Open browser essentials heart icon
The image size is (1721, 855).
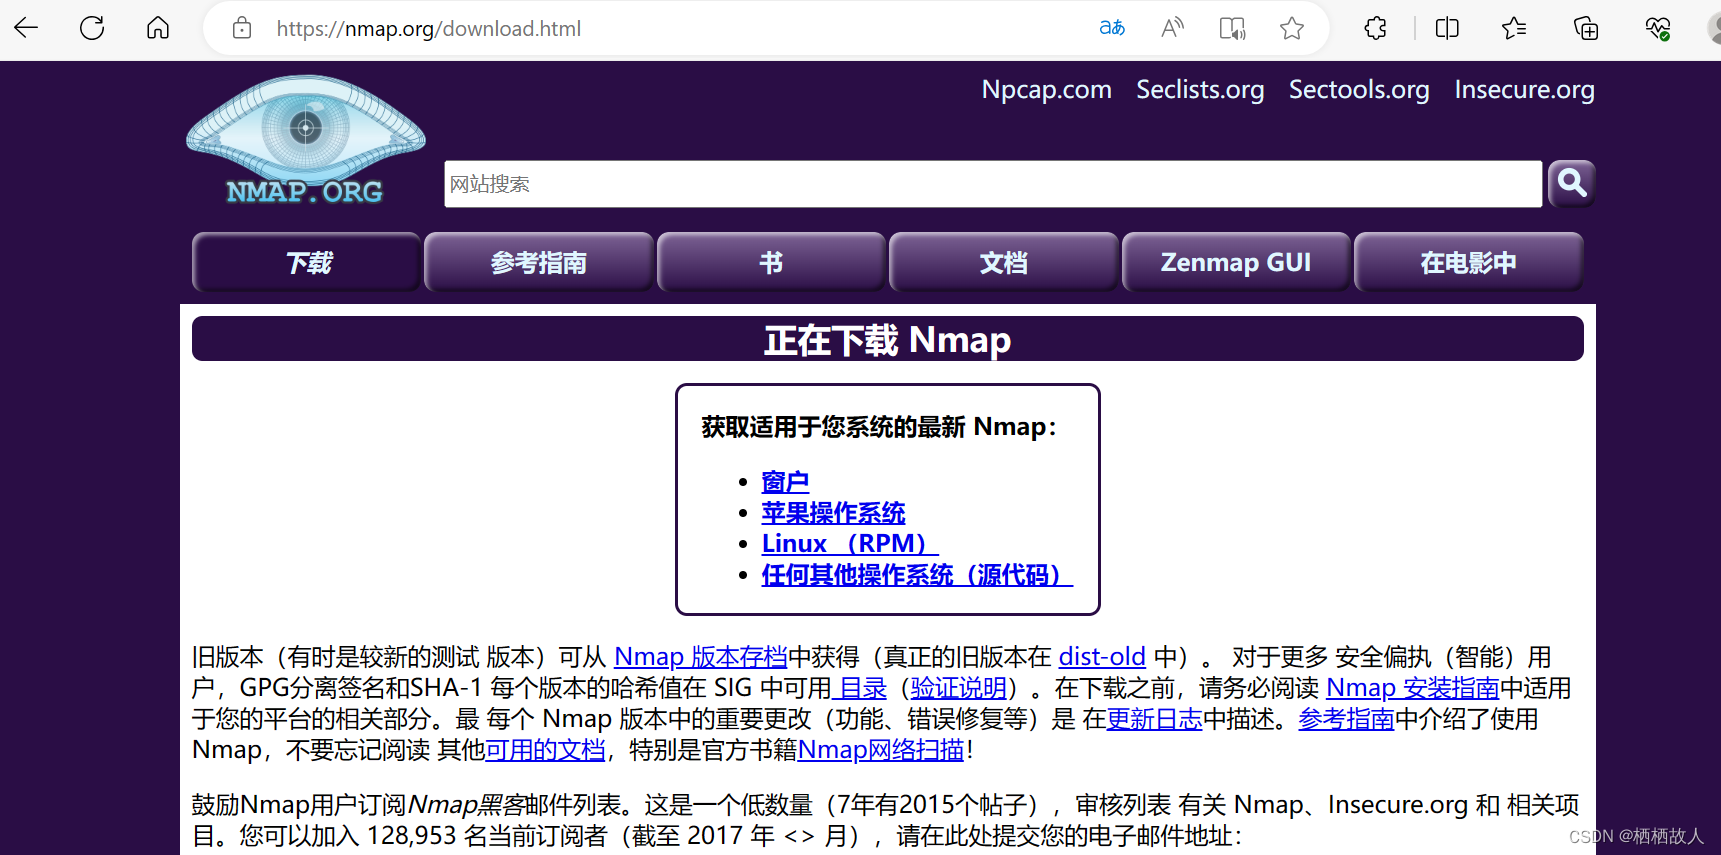pyautogui.click(x=1658, y=28)
